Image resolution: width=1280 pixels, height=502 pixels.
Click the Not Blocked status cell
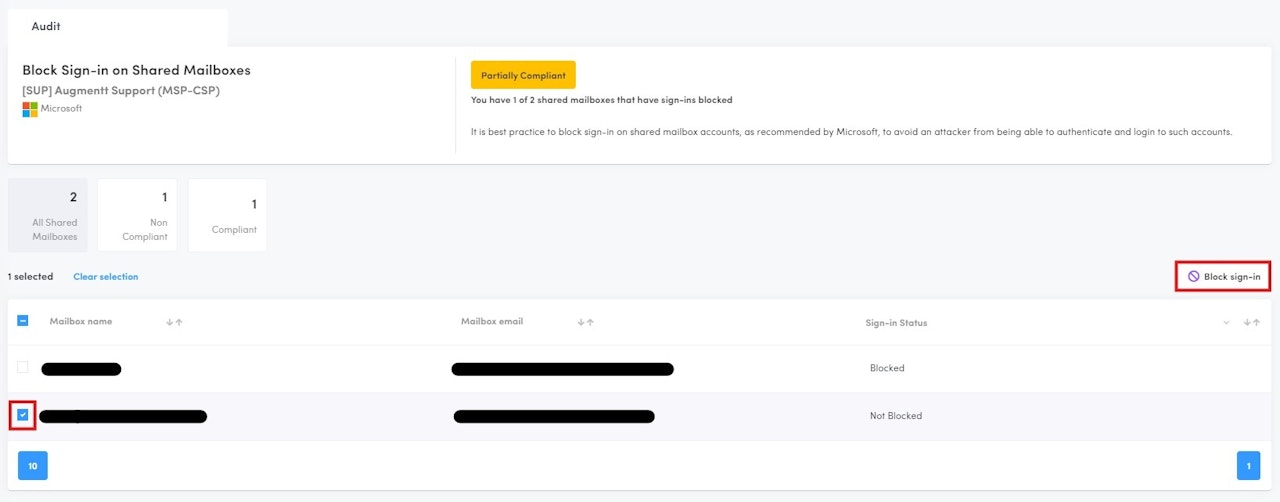tap(896, 416)
